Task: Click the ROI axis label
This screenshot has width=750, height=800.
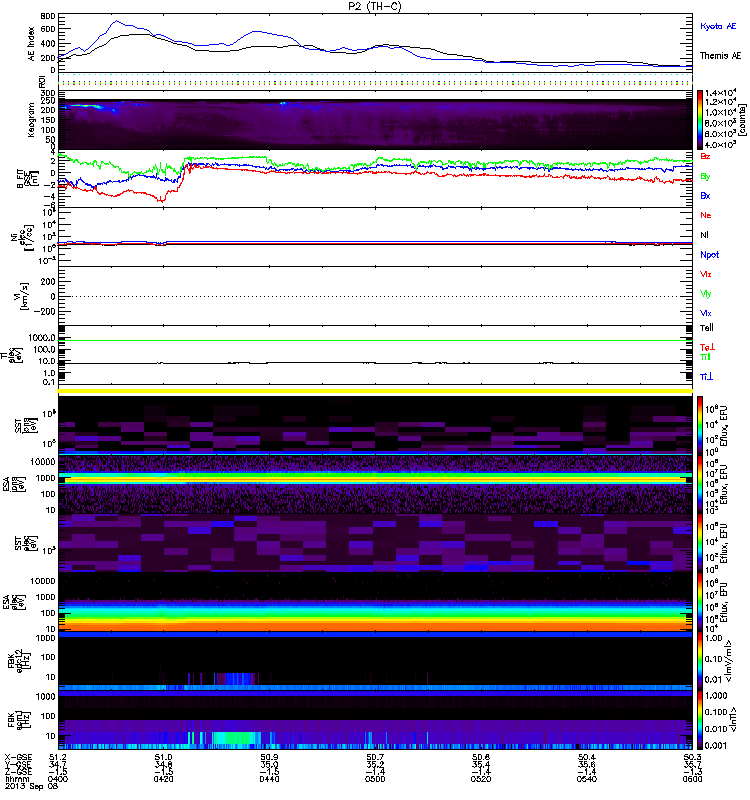Action: coord(42,81)
